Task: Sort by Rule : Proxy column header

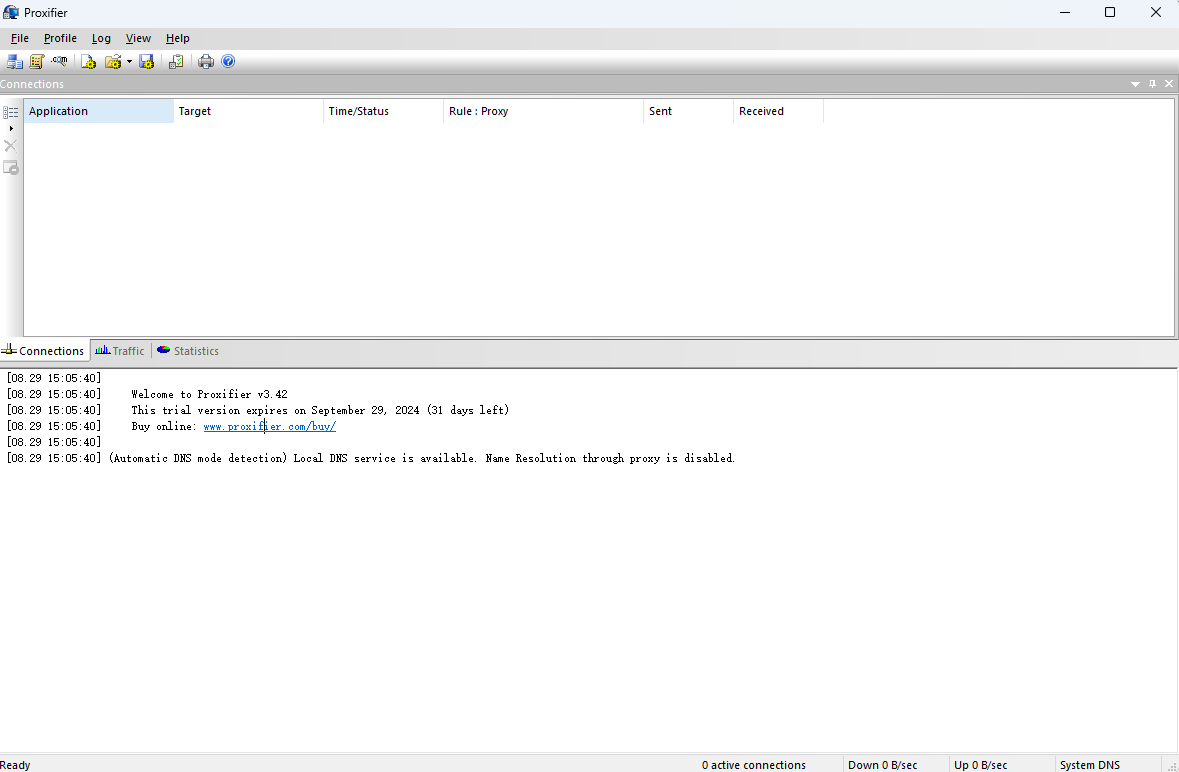Action: (544, 111)
